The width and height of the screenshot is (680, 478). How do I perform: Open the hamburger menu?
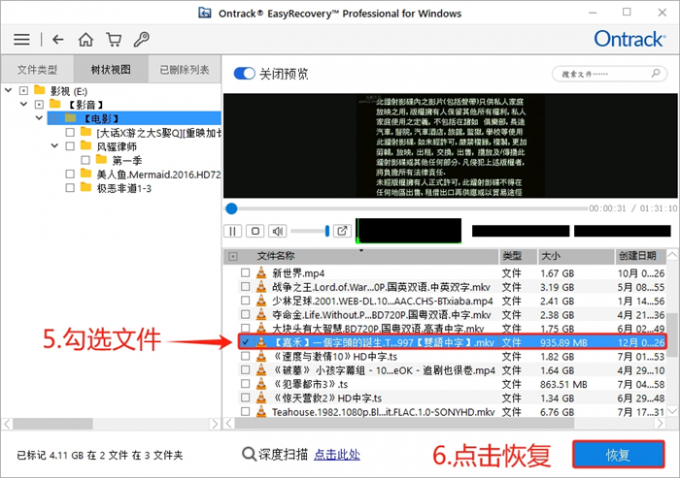(x=21, y=40)
